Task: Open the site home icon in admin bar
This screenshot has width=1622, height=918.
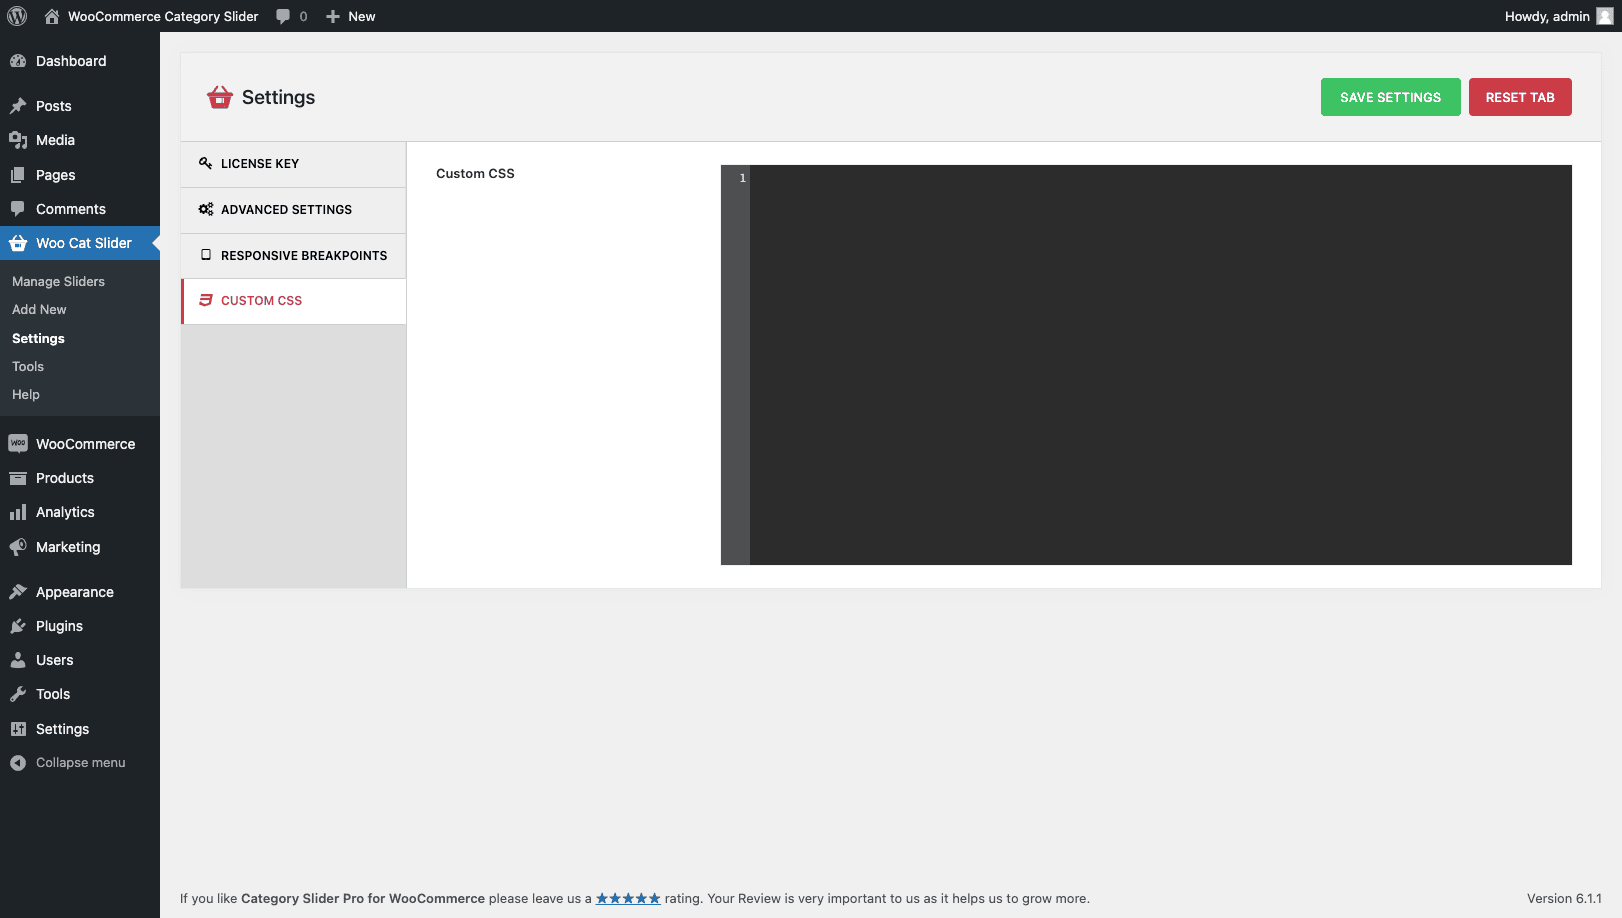Action: click(52, 16)
